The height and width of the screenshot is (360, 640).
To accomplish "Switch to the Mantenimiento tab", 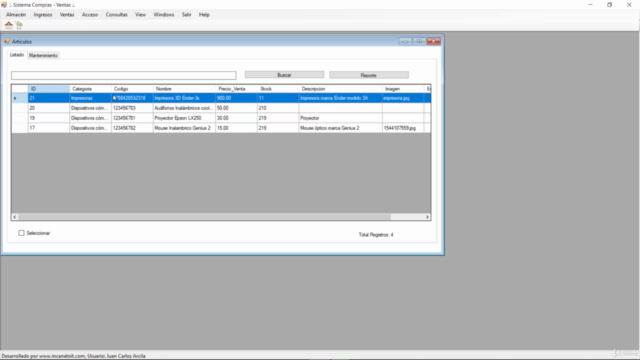I will coord(43,56).
